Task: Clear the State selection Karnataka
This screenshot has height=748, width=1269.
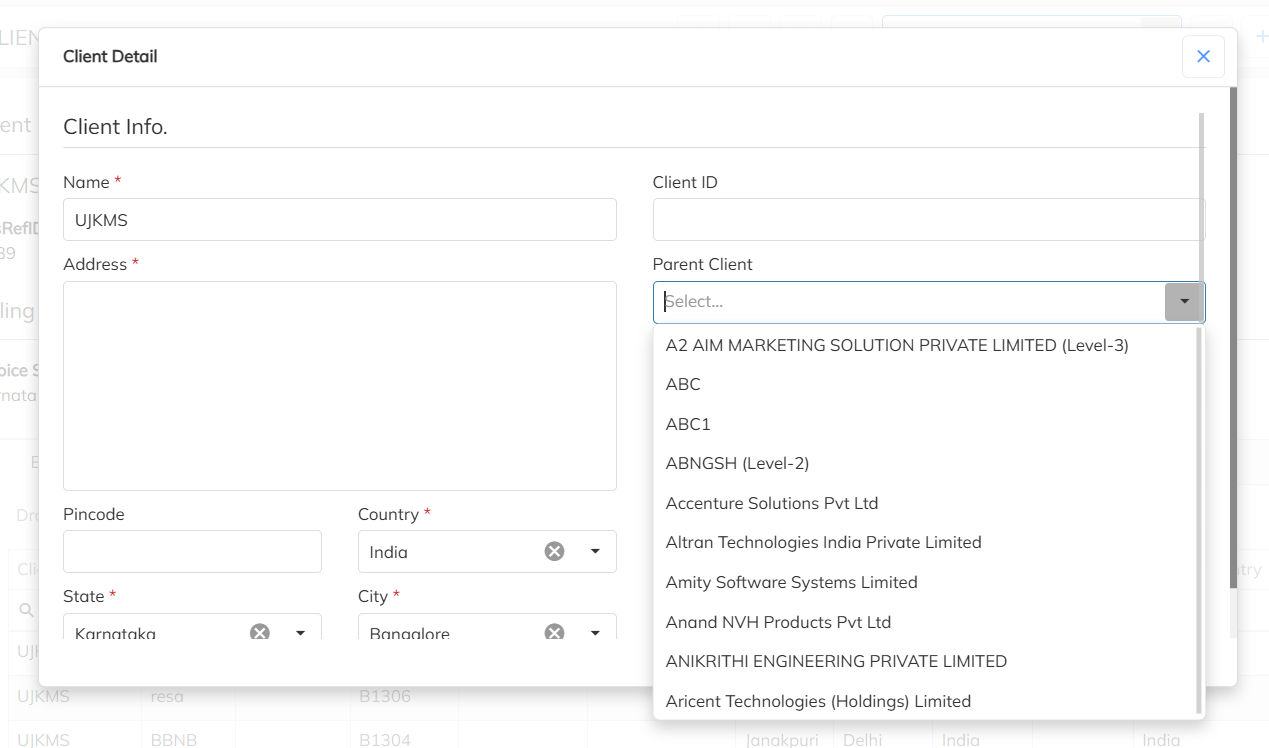Action: coord(260,632)
